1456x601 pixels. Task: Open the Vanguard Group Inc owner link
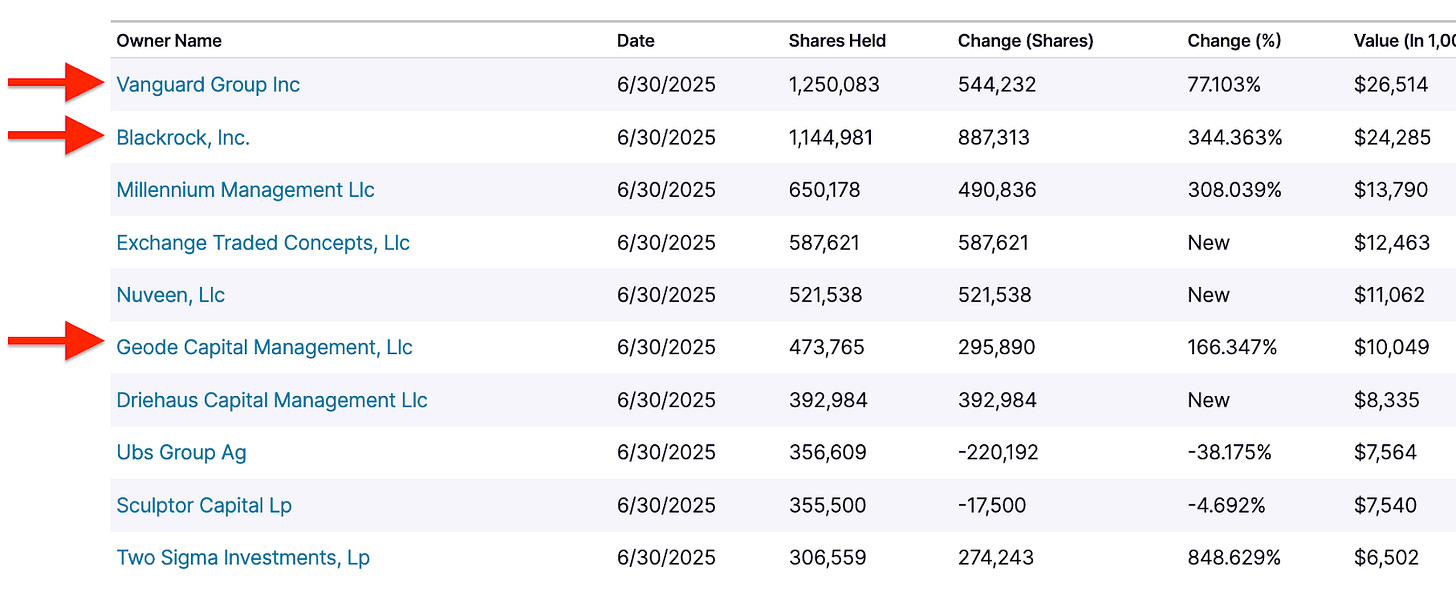[x=208, y=85]
